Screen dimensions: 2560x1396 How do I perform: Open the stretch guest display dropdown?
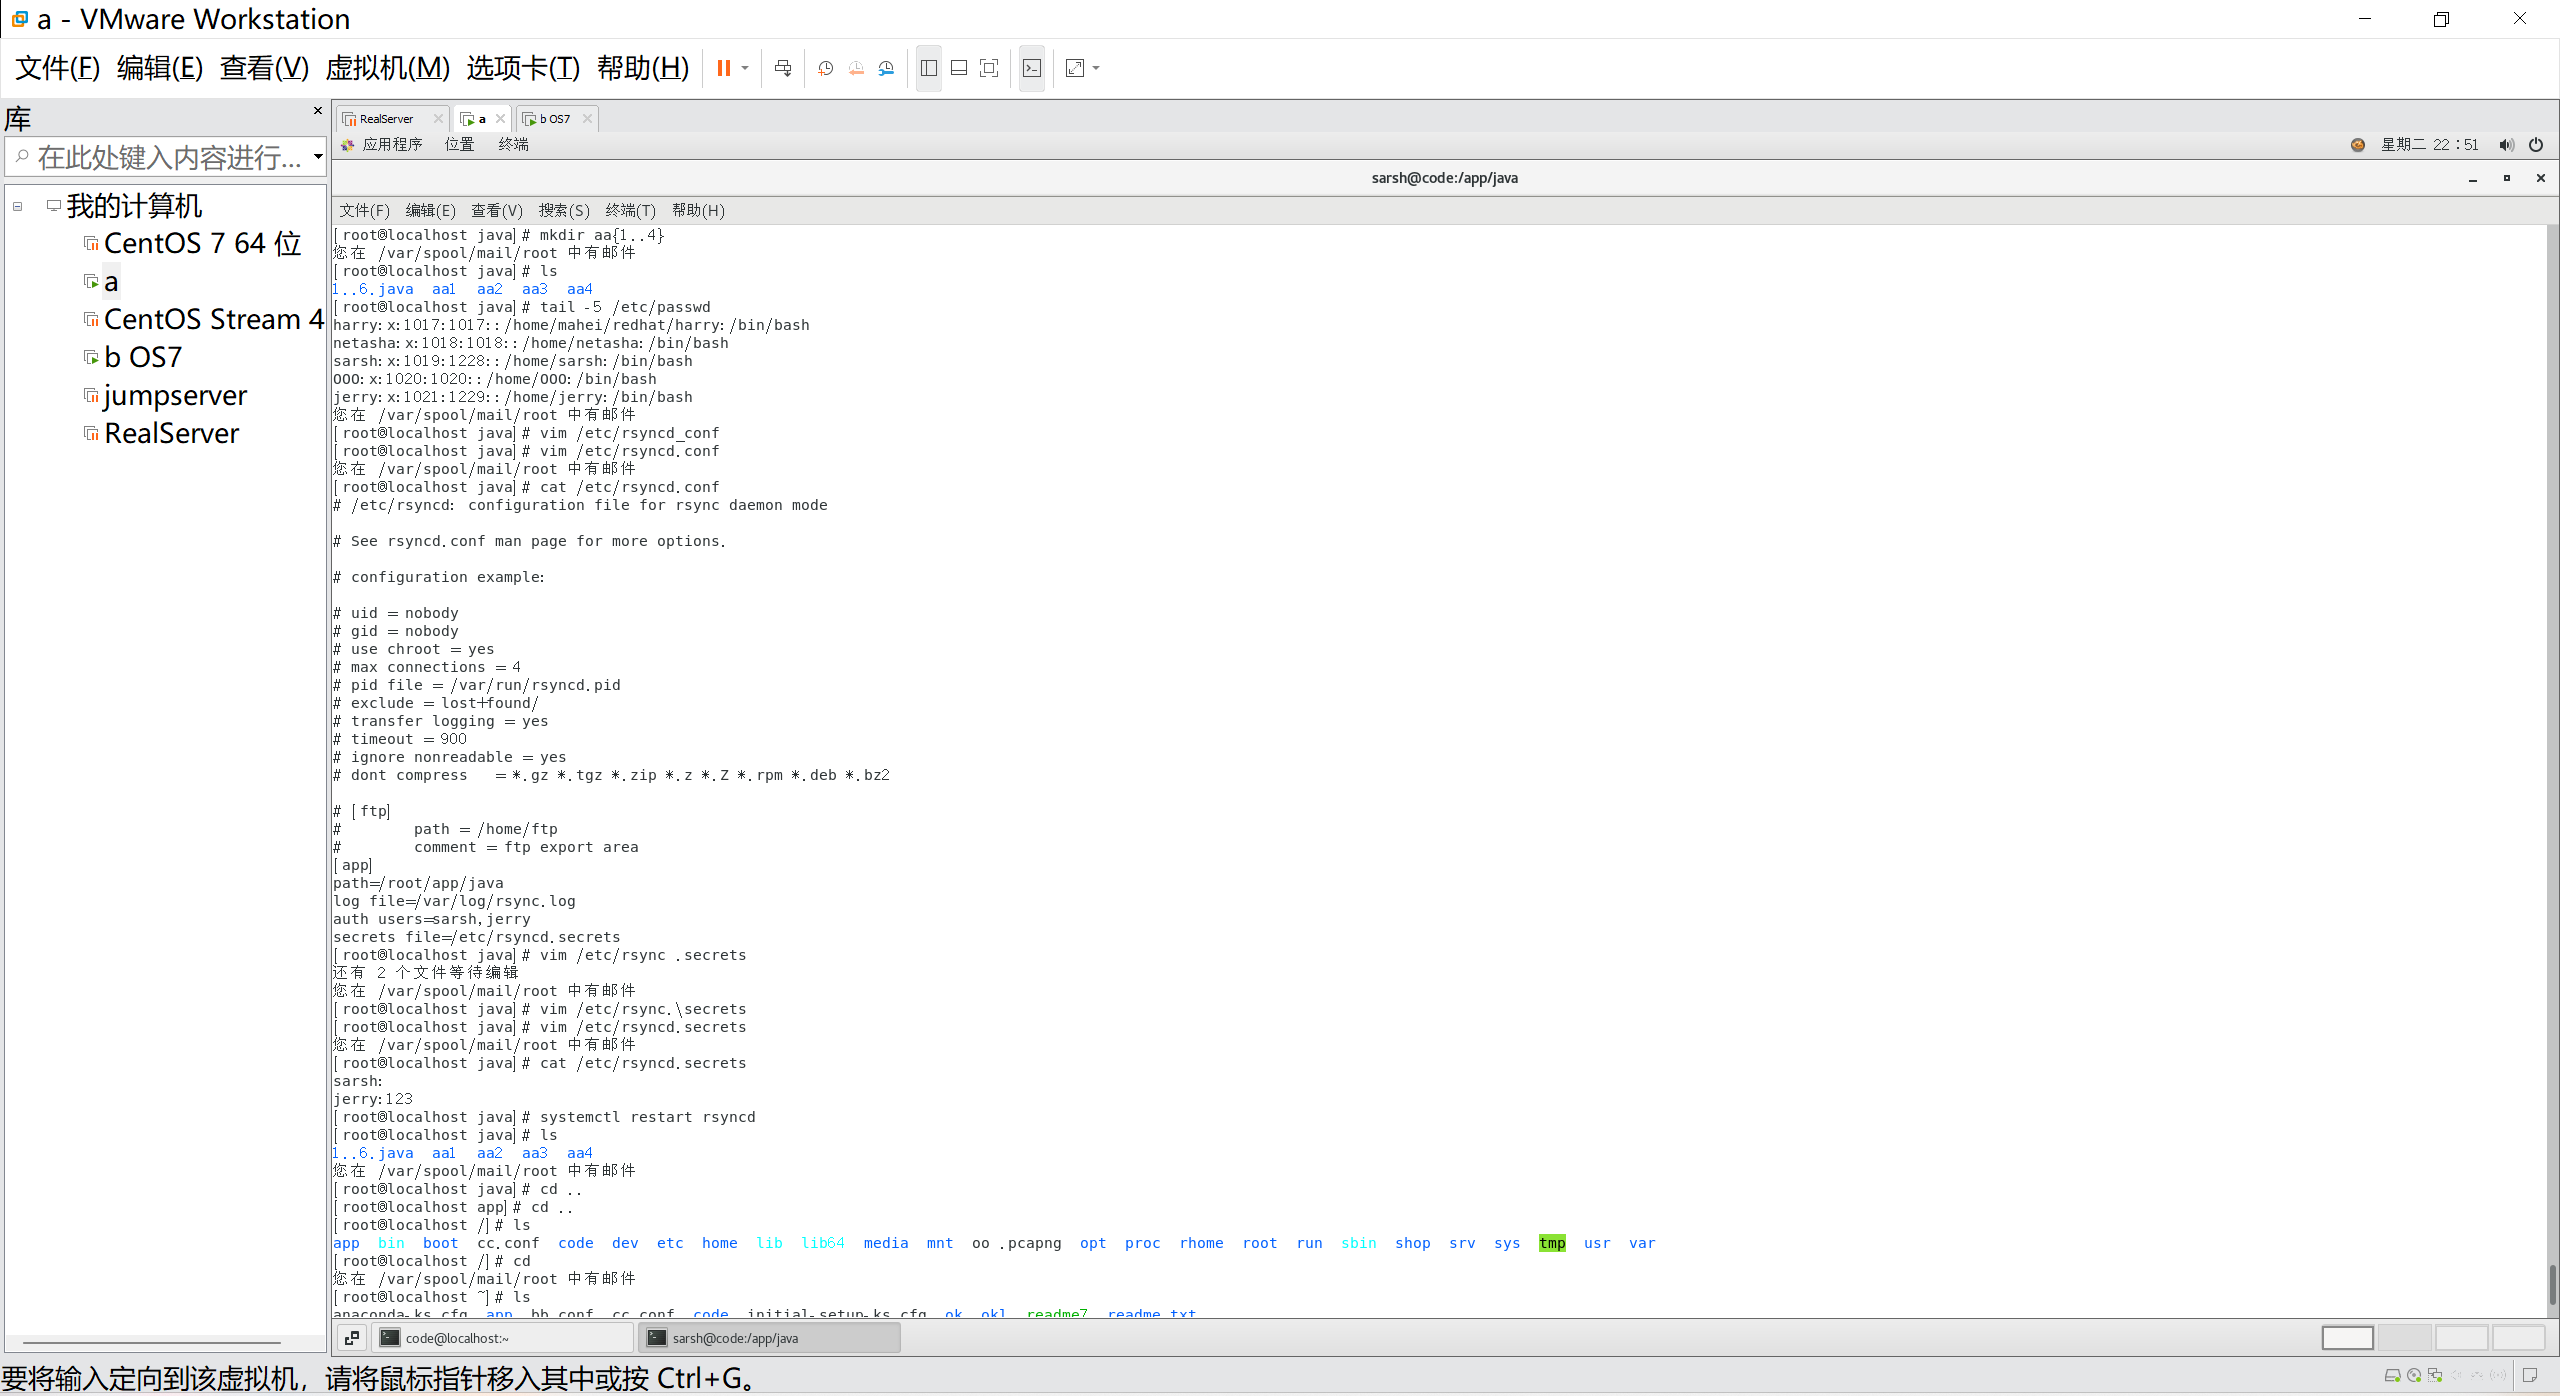click(x=1096, y=68)
